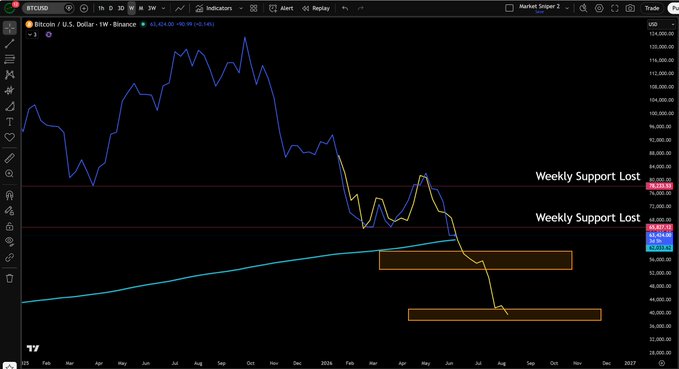This screenshot has height=369, width=679.
Task: Select the text annotation tool
Action: coord(10,122)
